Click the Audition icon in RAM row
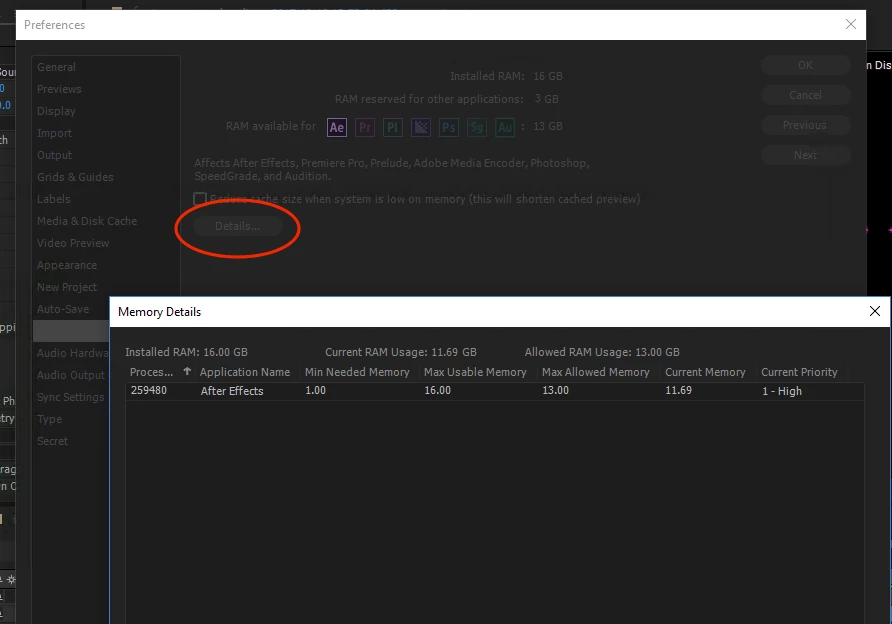This screenshot has height=624, width=892. pyautogui.click(x=505, y=127)
